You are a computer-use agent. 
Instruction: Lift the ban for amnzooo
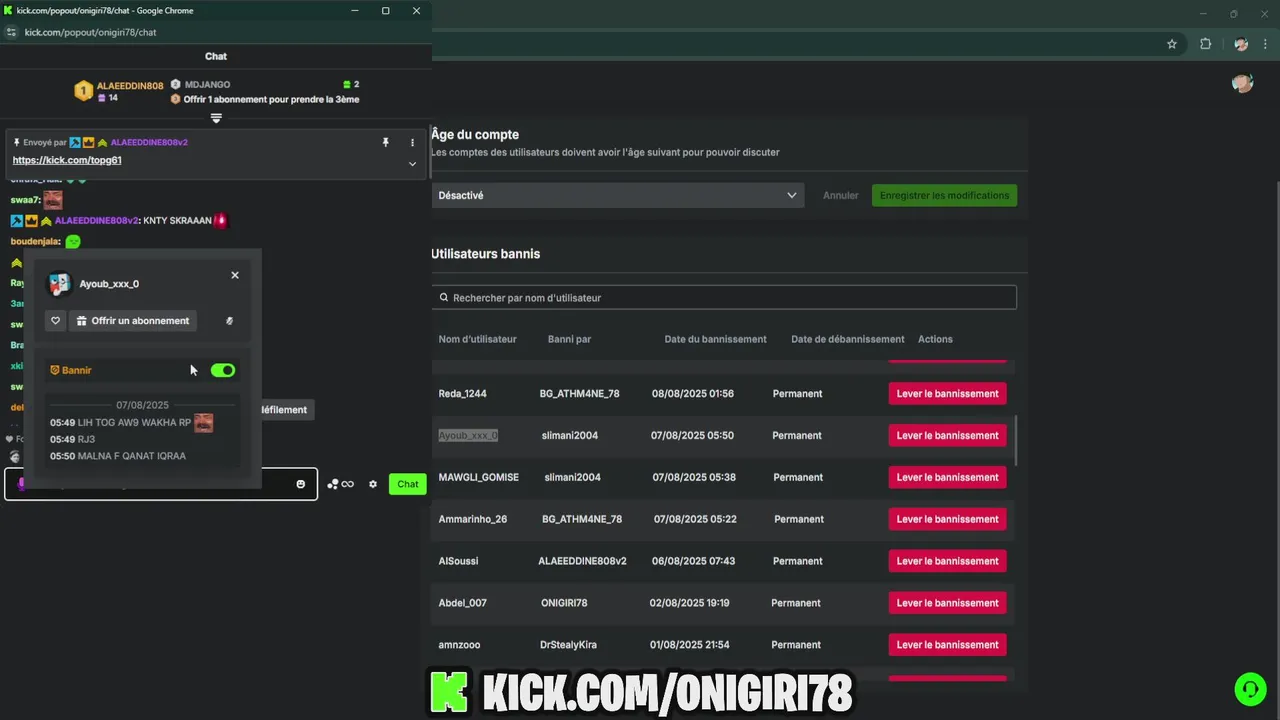[x=947, y=645]
